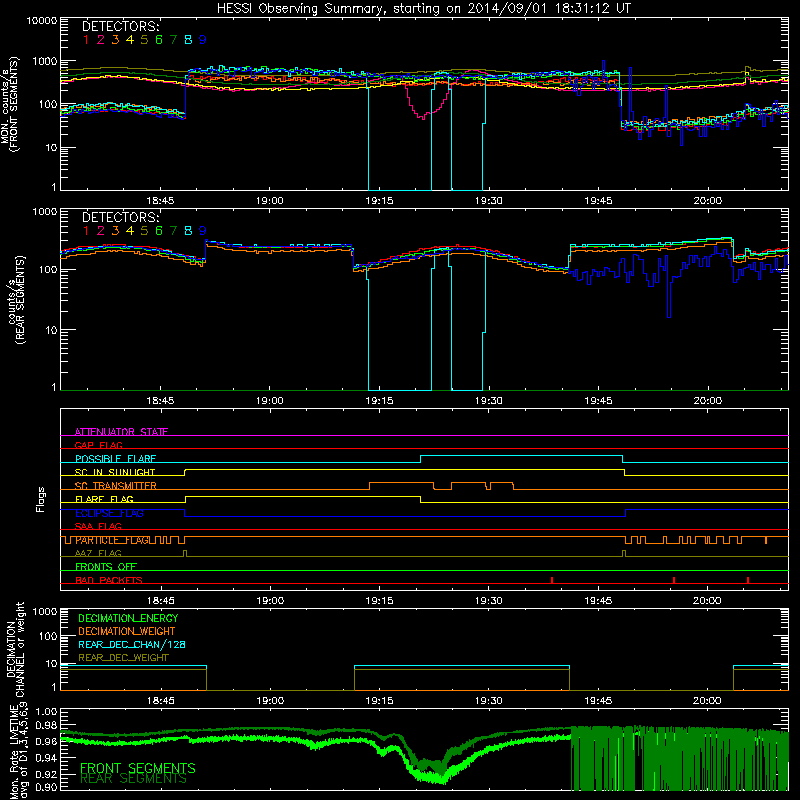Click the SAA_FLAG label
Screen dimensions: 800x800
98,526
